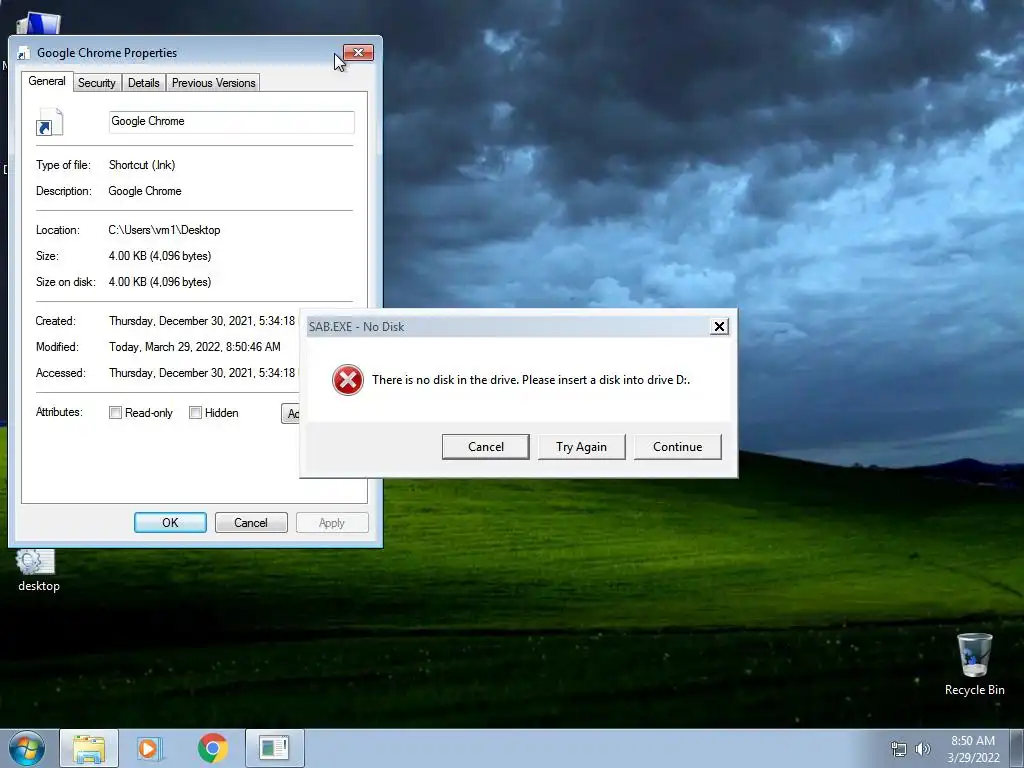The width and height of the screenshot is (1024, 768).
Task: Toggle the Read-only checkbox
Action: tap(116, 413)
